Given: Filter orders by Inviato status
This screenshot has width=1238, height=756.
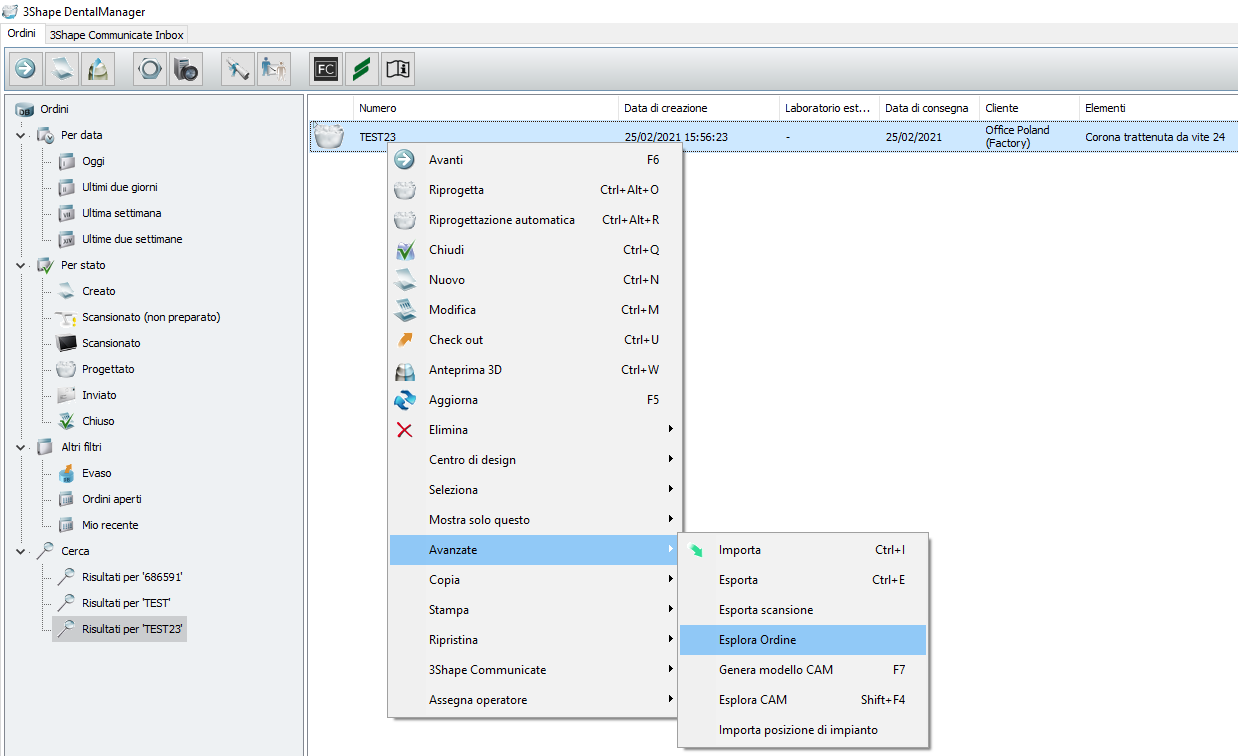Looking at the screenshot, I should [x=99, y=395].
